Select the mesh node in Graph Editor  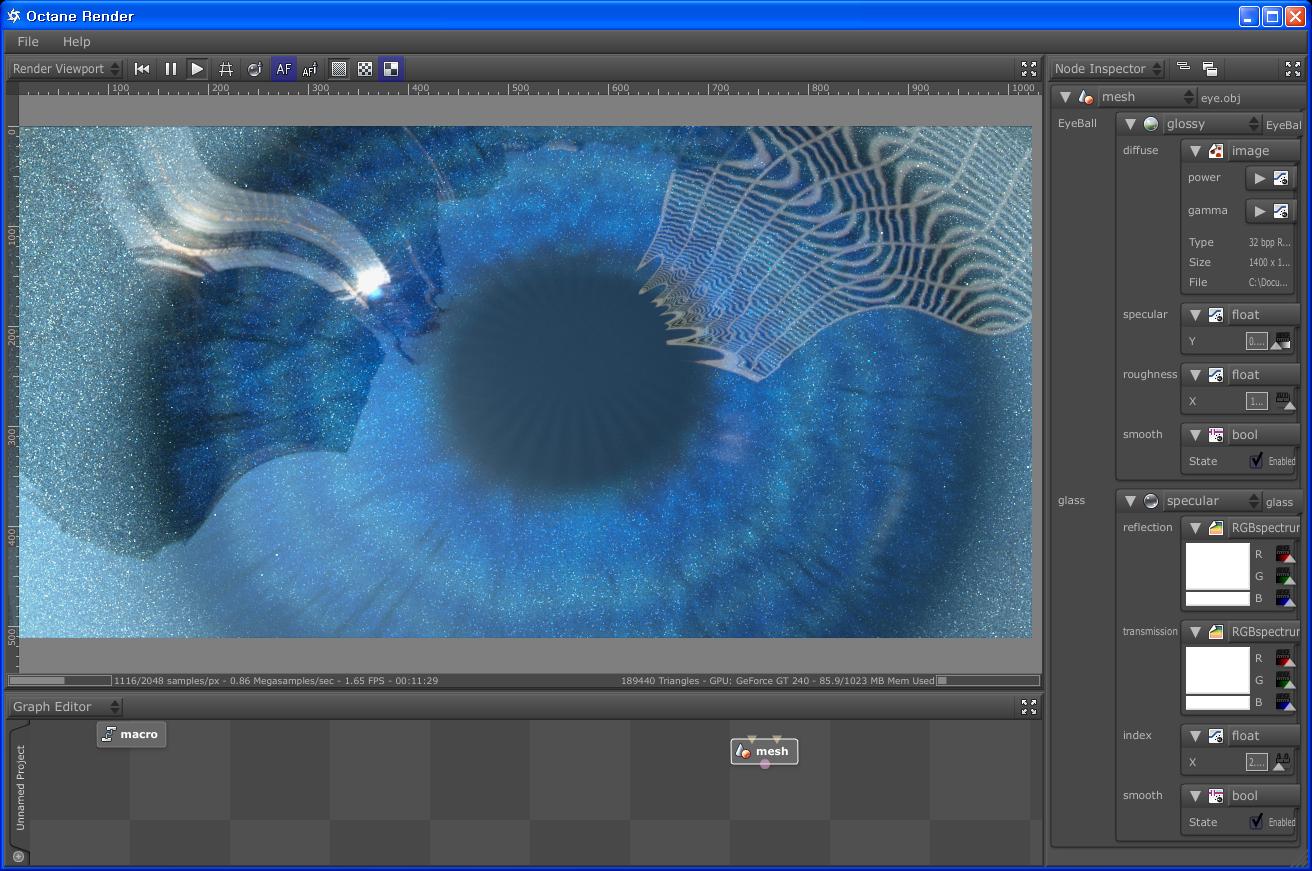coord(765,752)
